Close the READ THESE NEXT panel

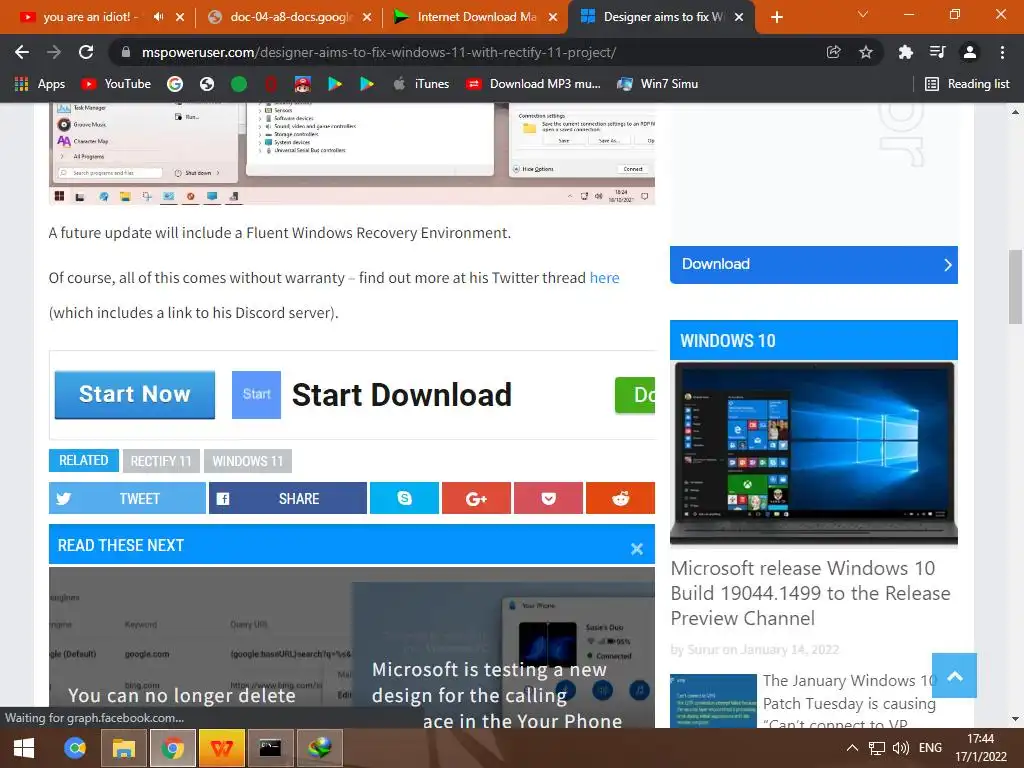(x=637, y=549)
